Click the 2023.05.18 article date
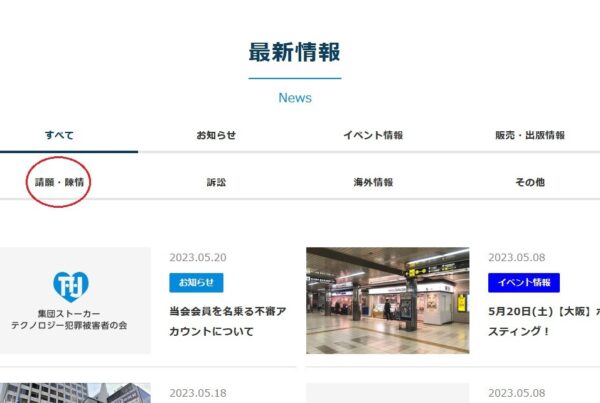The width and height of the screenshot is (600, 403). [198, 393]
